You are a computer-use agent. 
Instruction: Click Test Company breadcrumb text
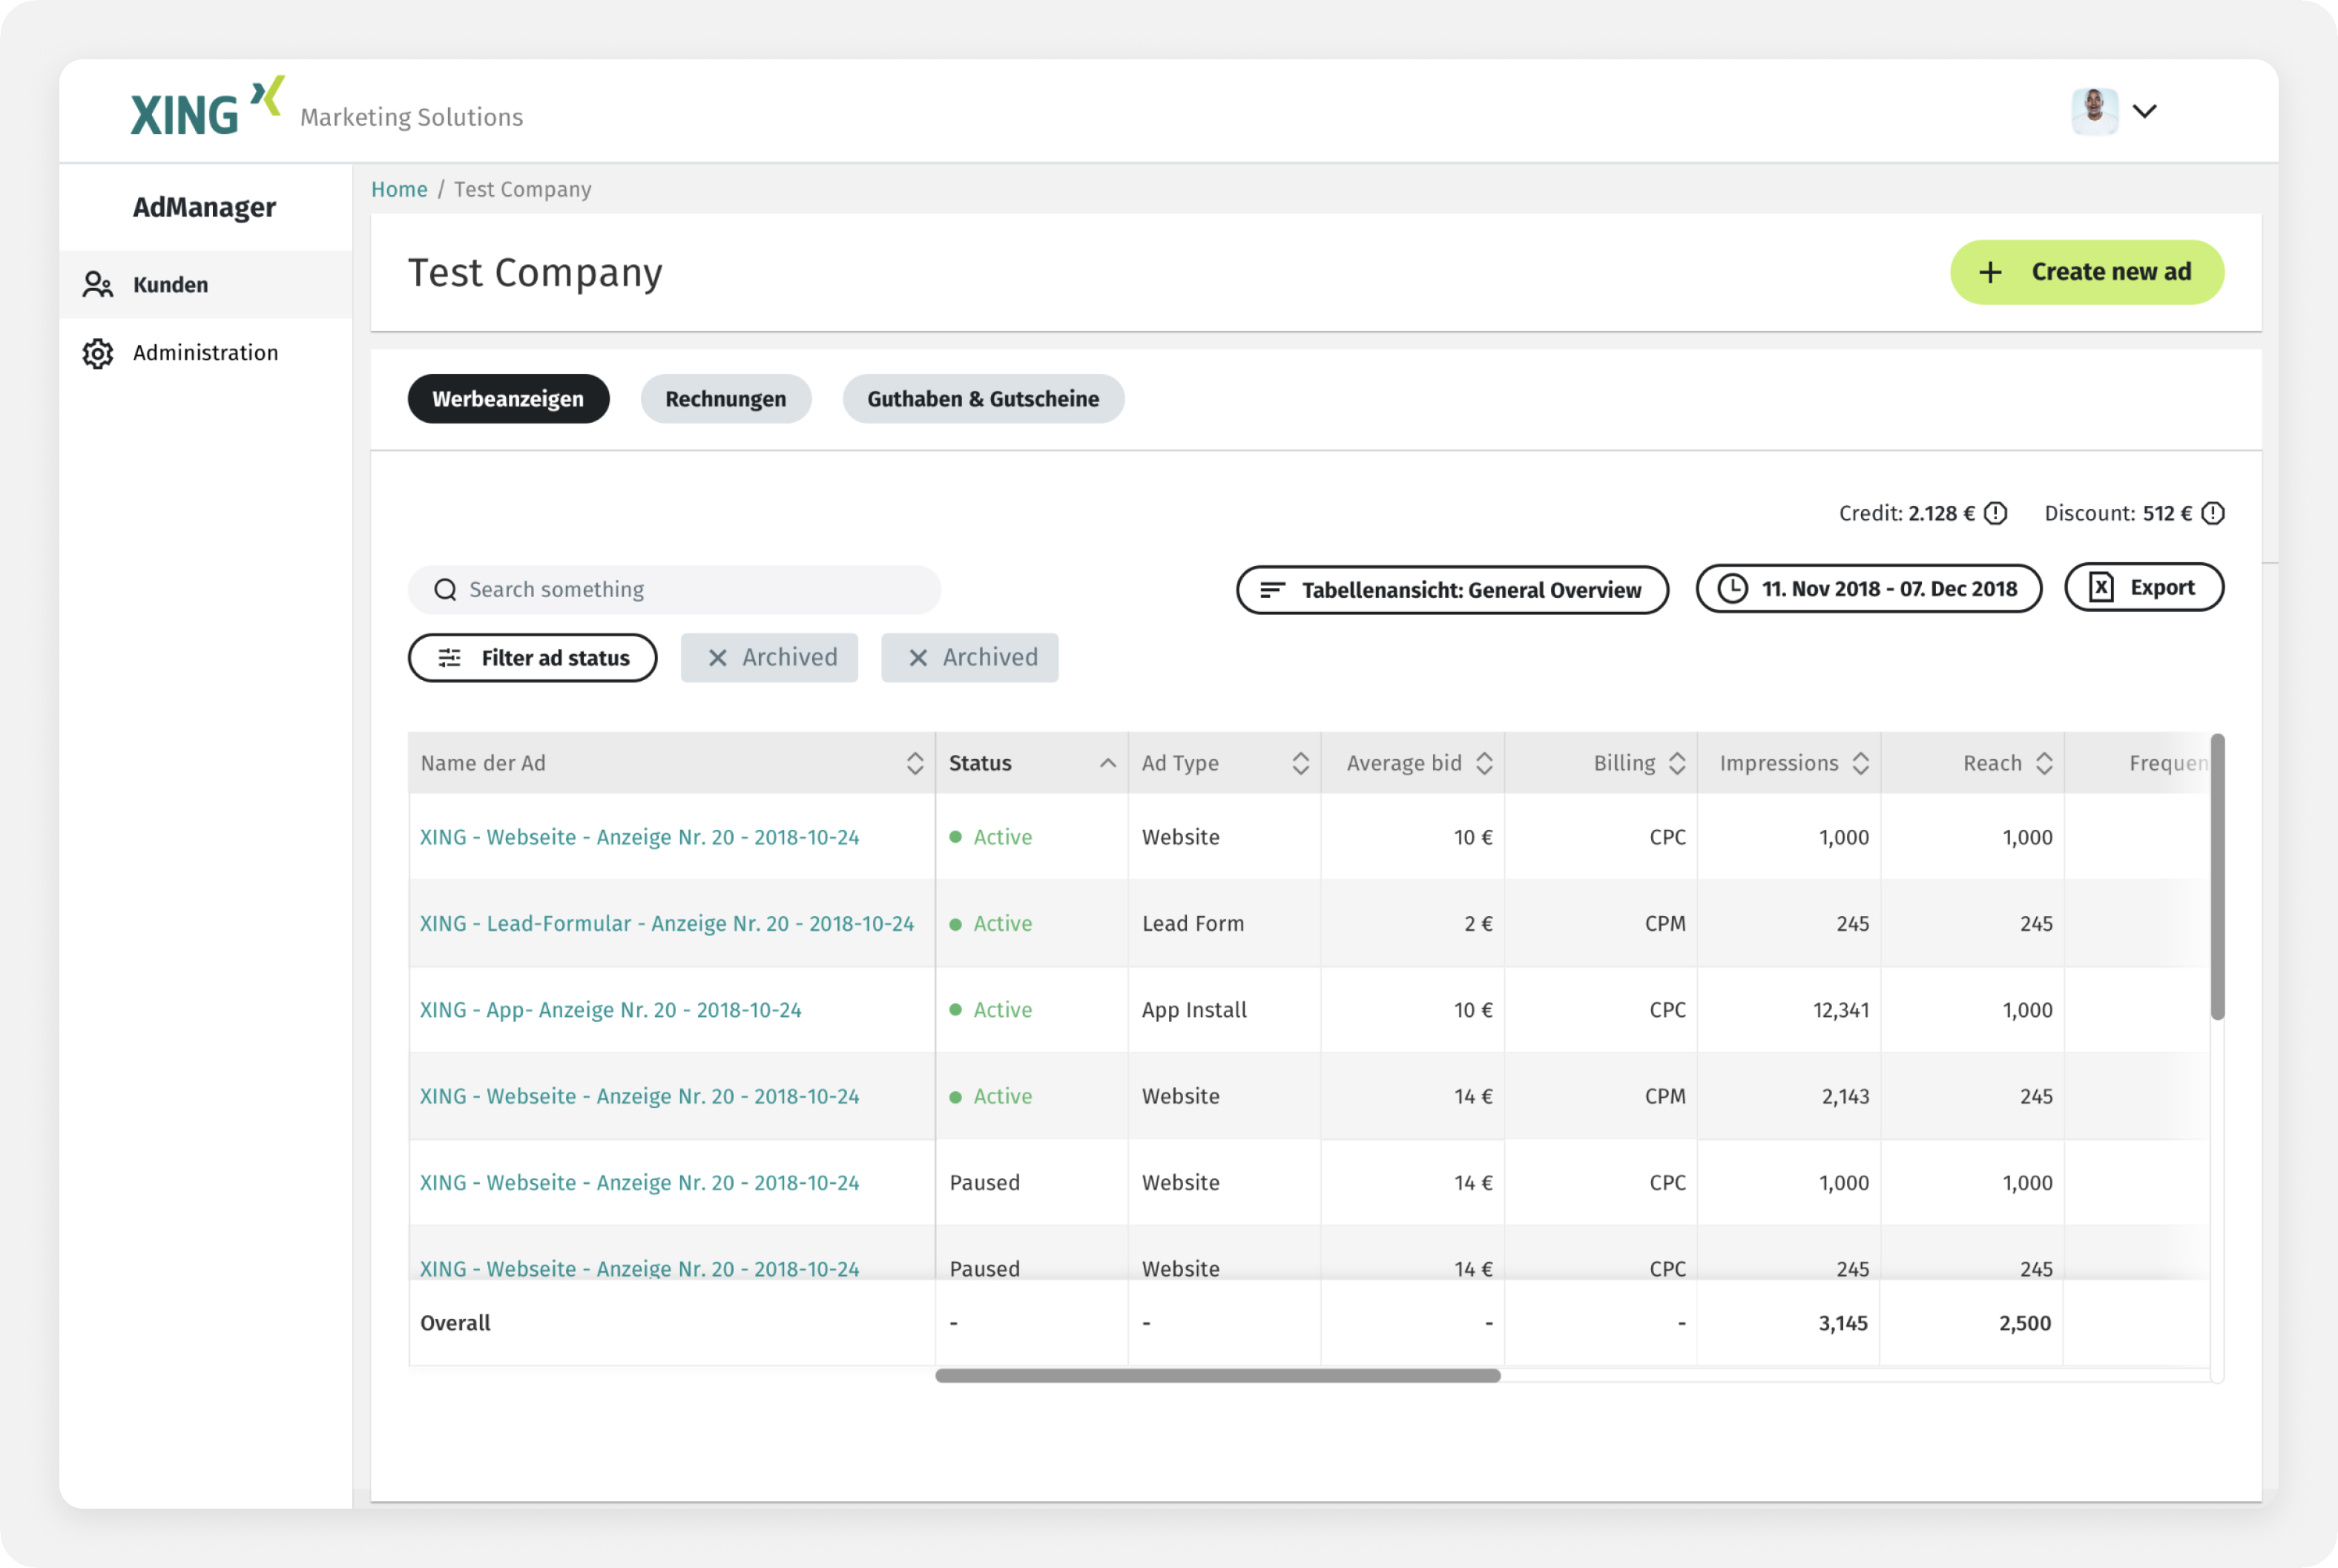(522, 189)
